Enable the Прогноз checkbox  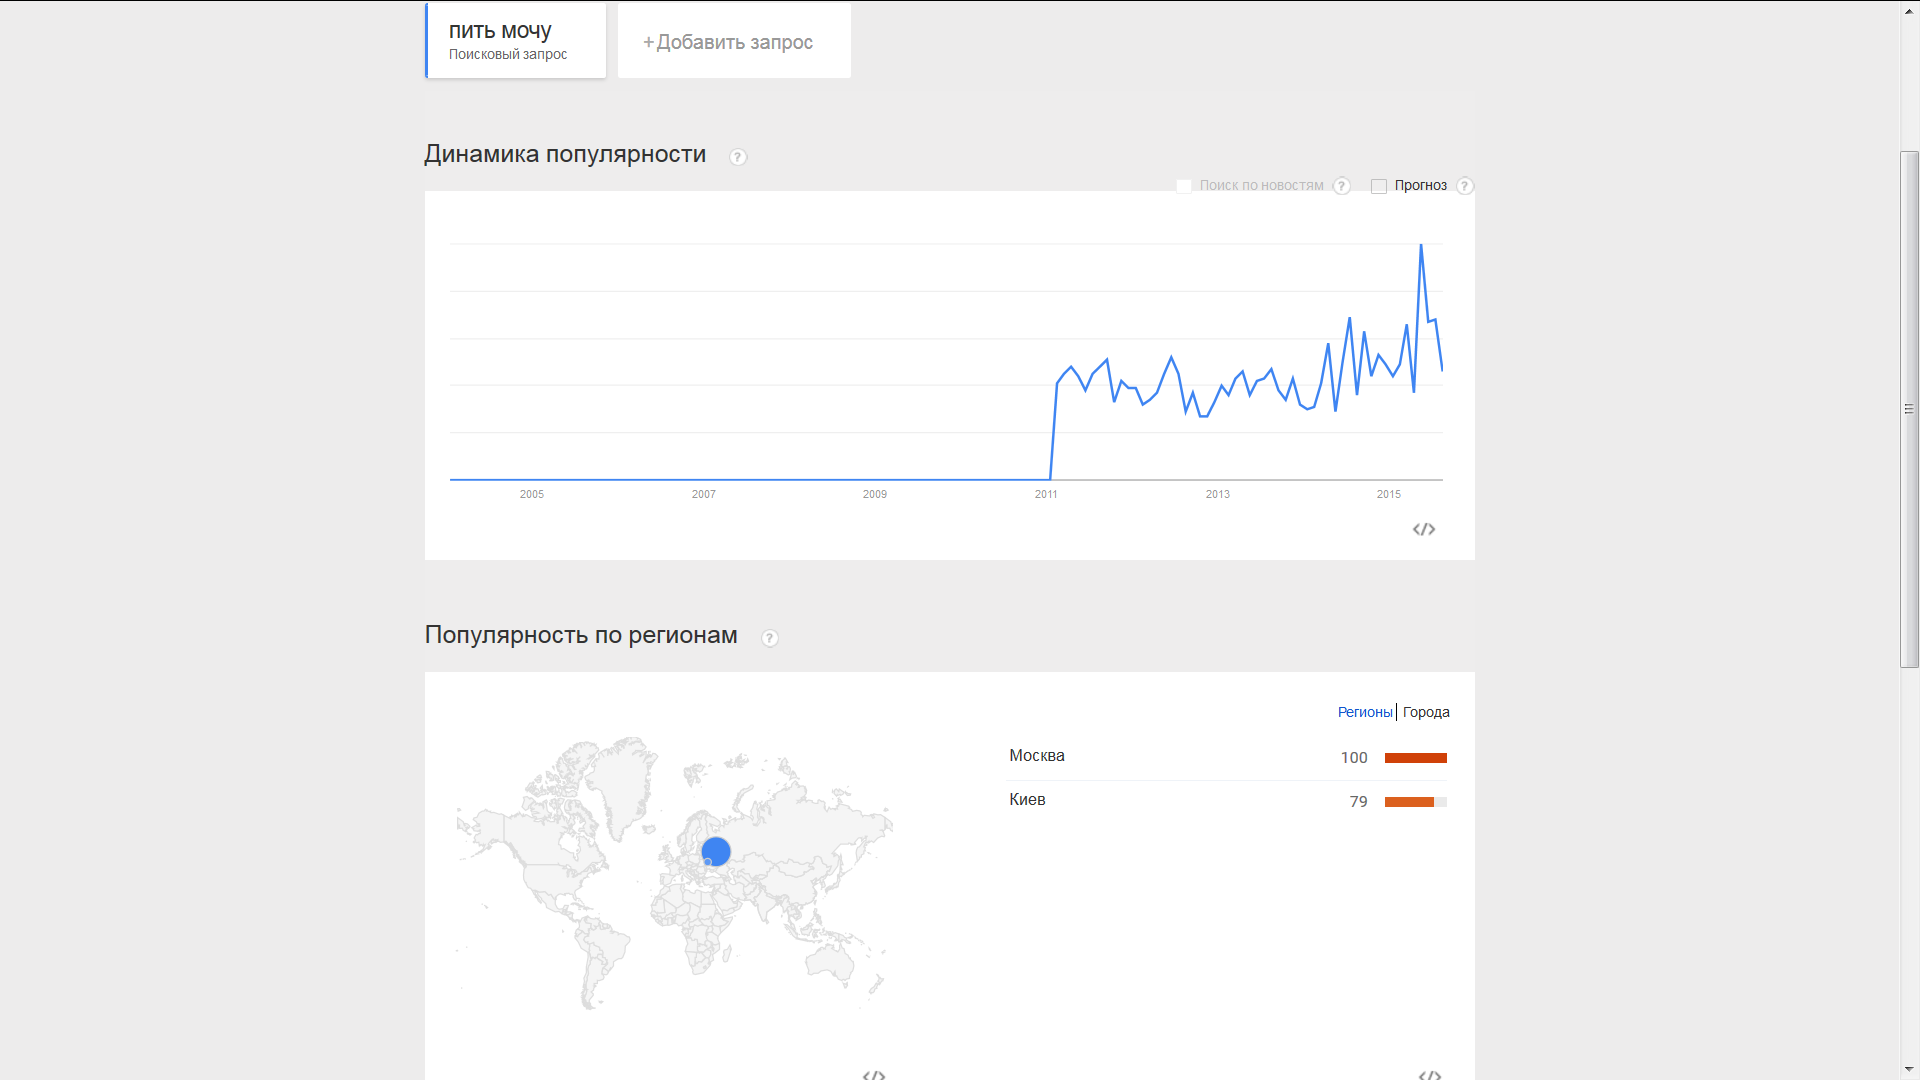coord(1379,186)
